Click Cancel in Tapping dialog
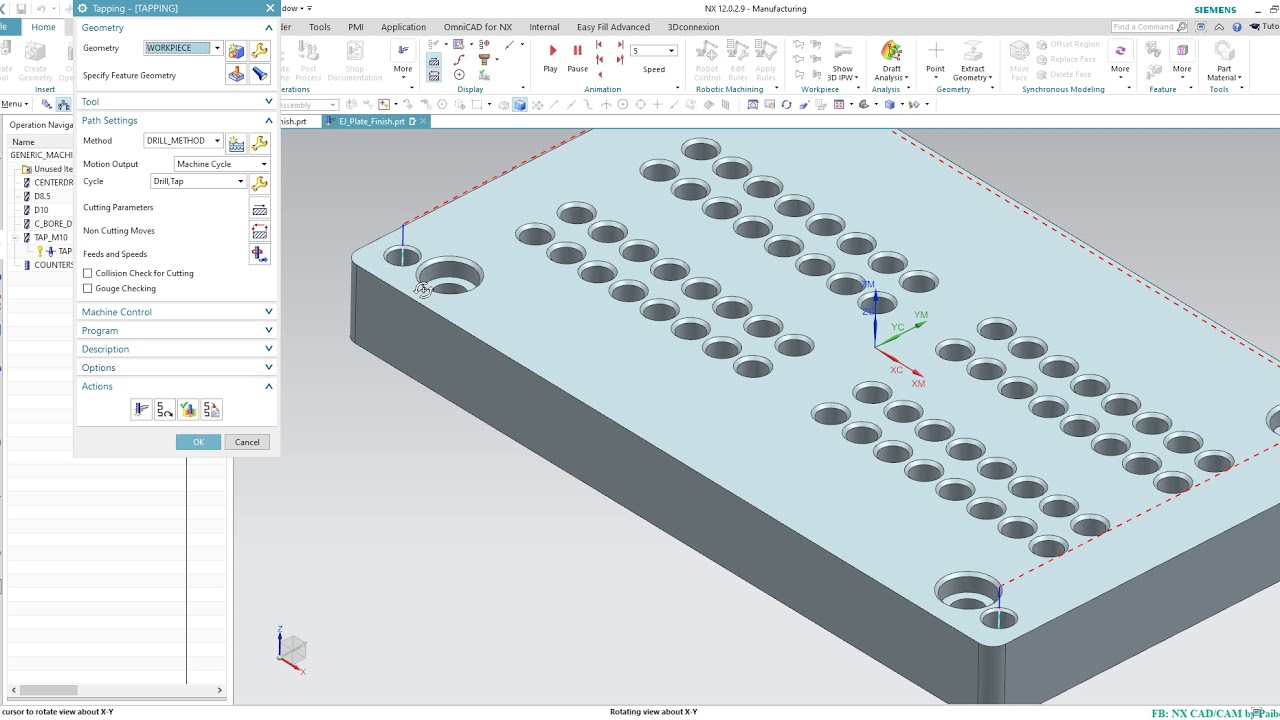Image resolution: width=1280 pixels, height=720 pixels. tap(247, 442)
